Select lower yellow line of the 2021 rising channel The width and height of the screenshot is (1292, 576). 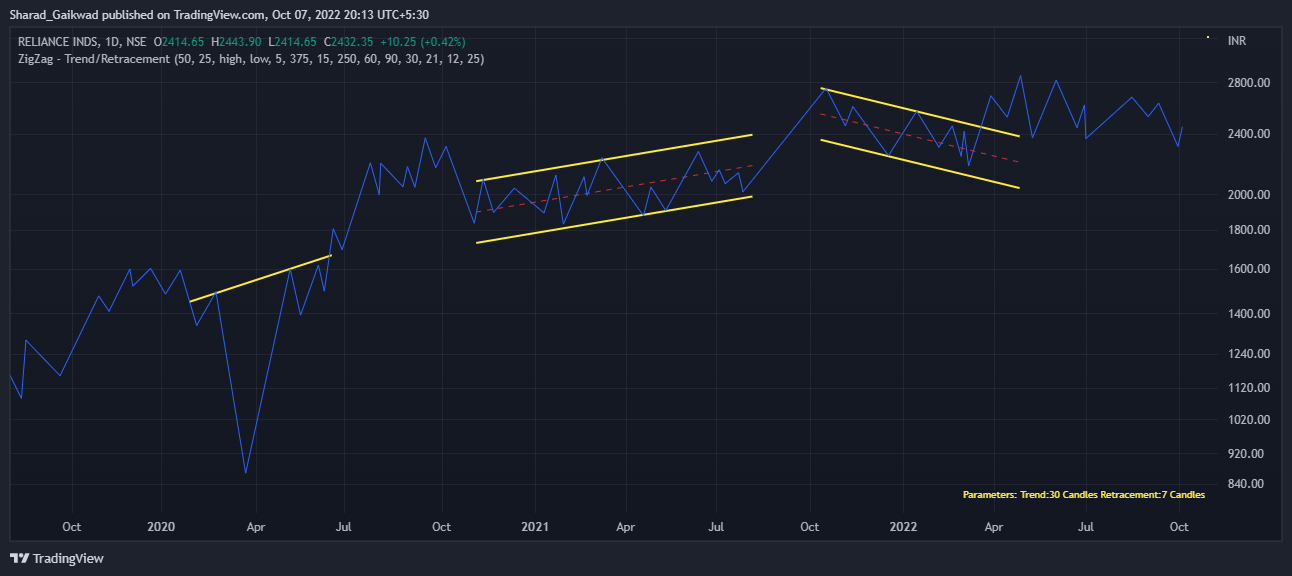614,219
